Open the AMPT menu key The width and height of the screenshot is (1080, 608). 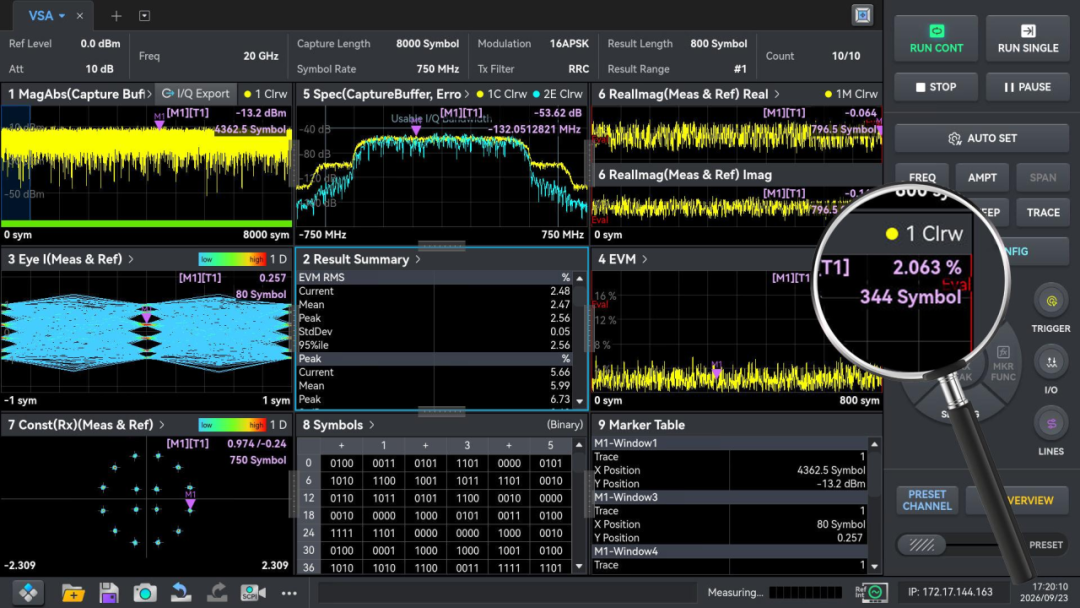(982, 178)
